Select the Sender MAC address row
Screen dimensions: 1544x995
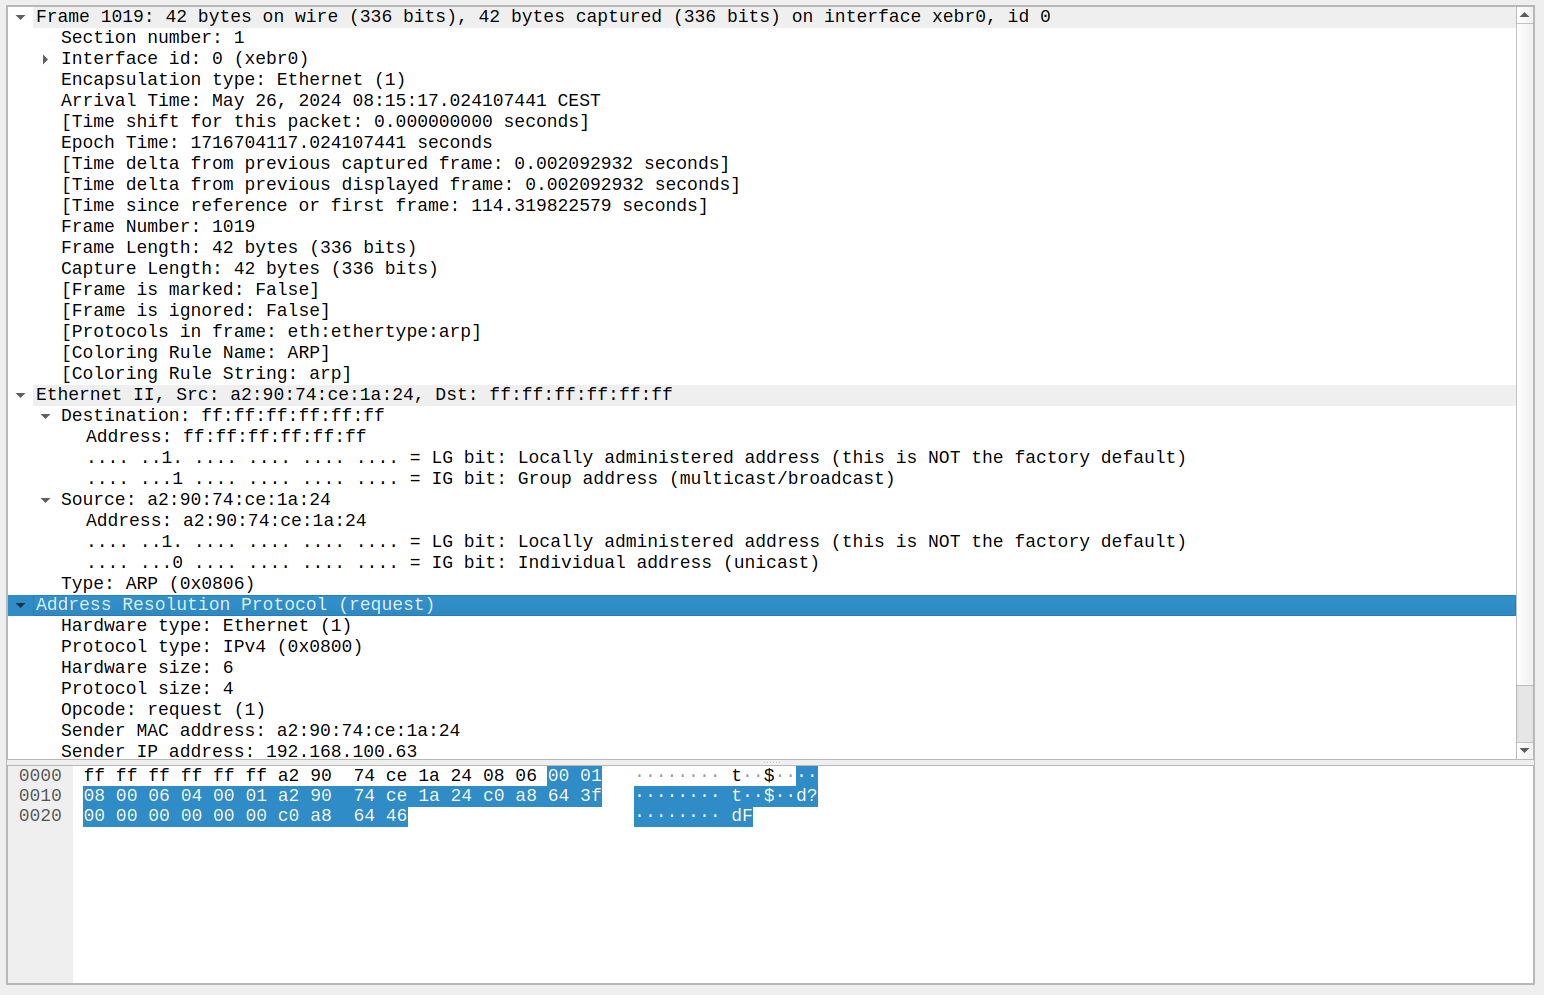click(260, 731)
